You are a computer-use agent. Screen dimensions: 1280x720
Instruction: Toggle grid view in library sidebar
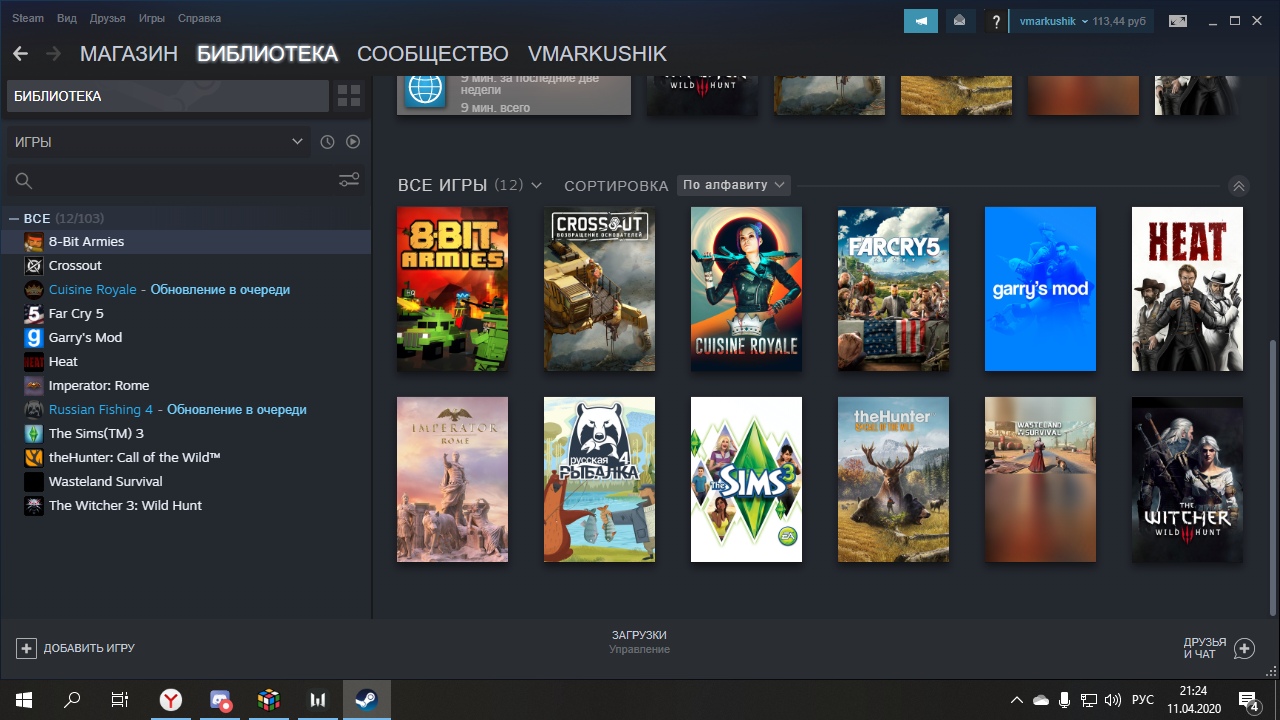(349, 96)
